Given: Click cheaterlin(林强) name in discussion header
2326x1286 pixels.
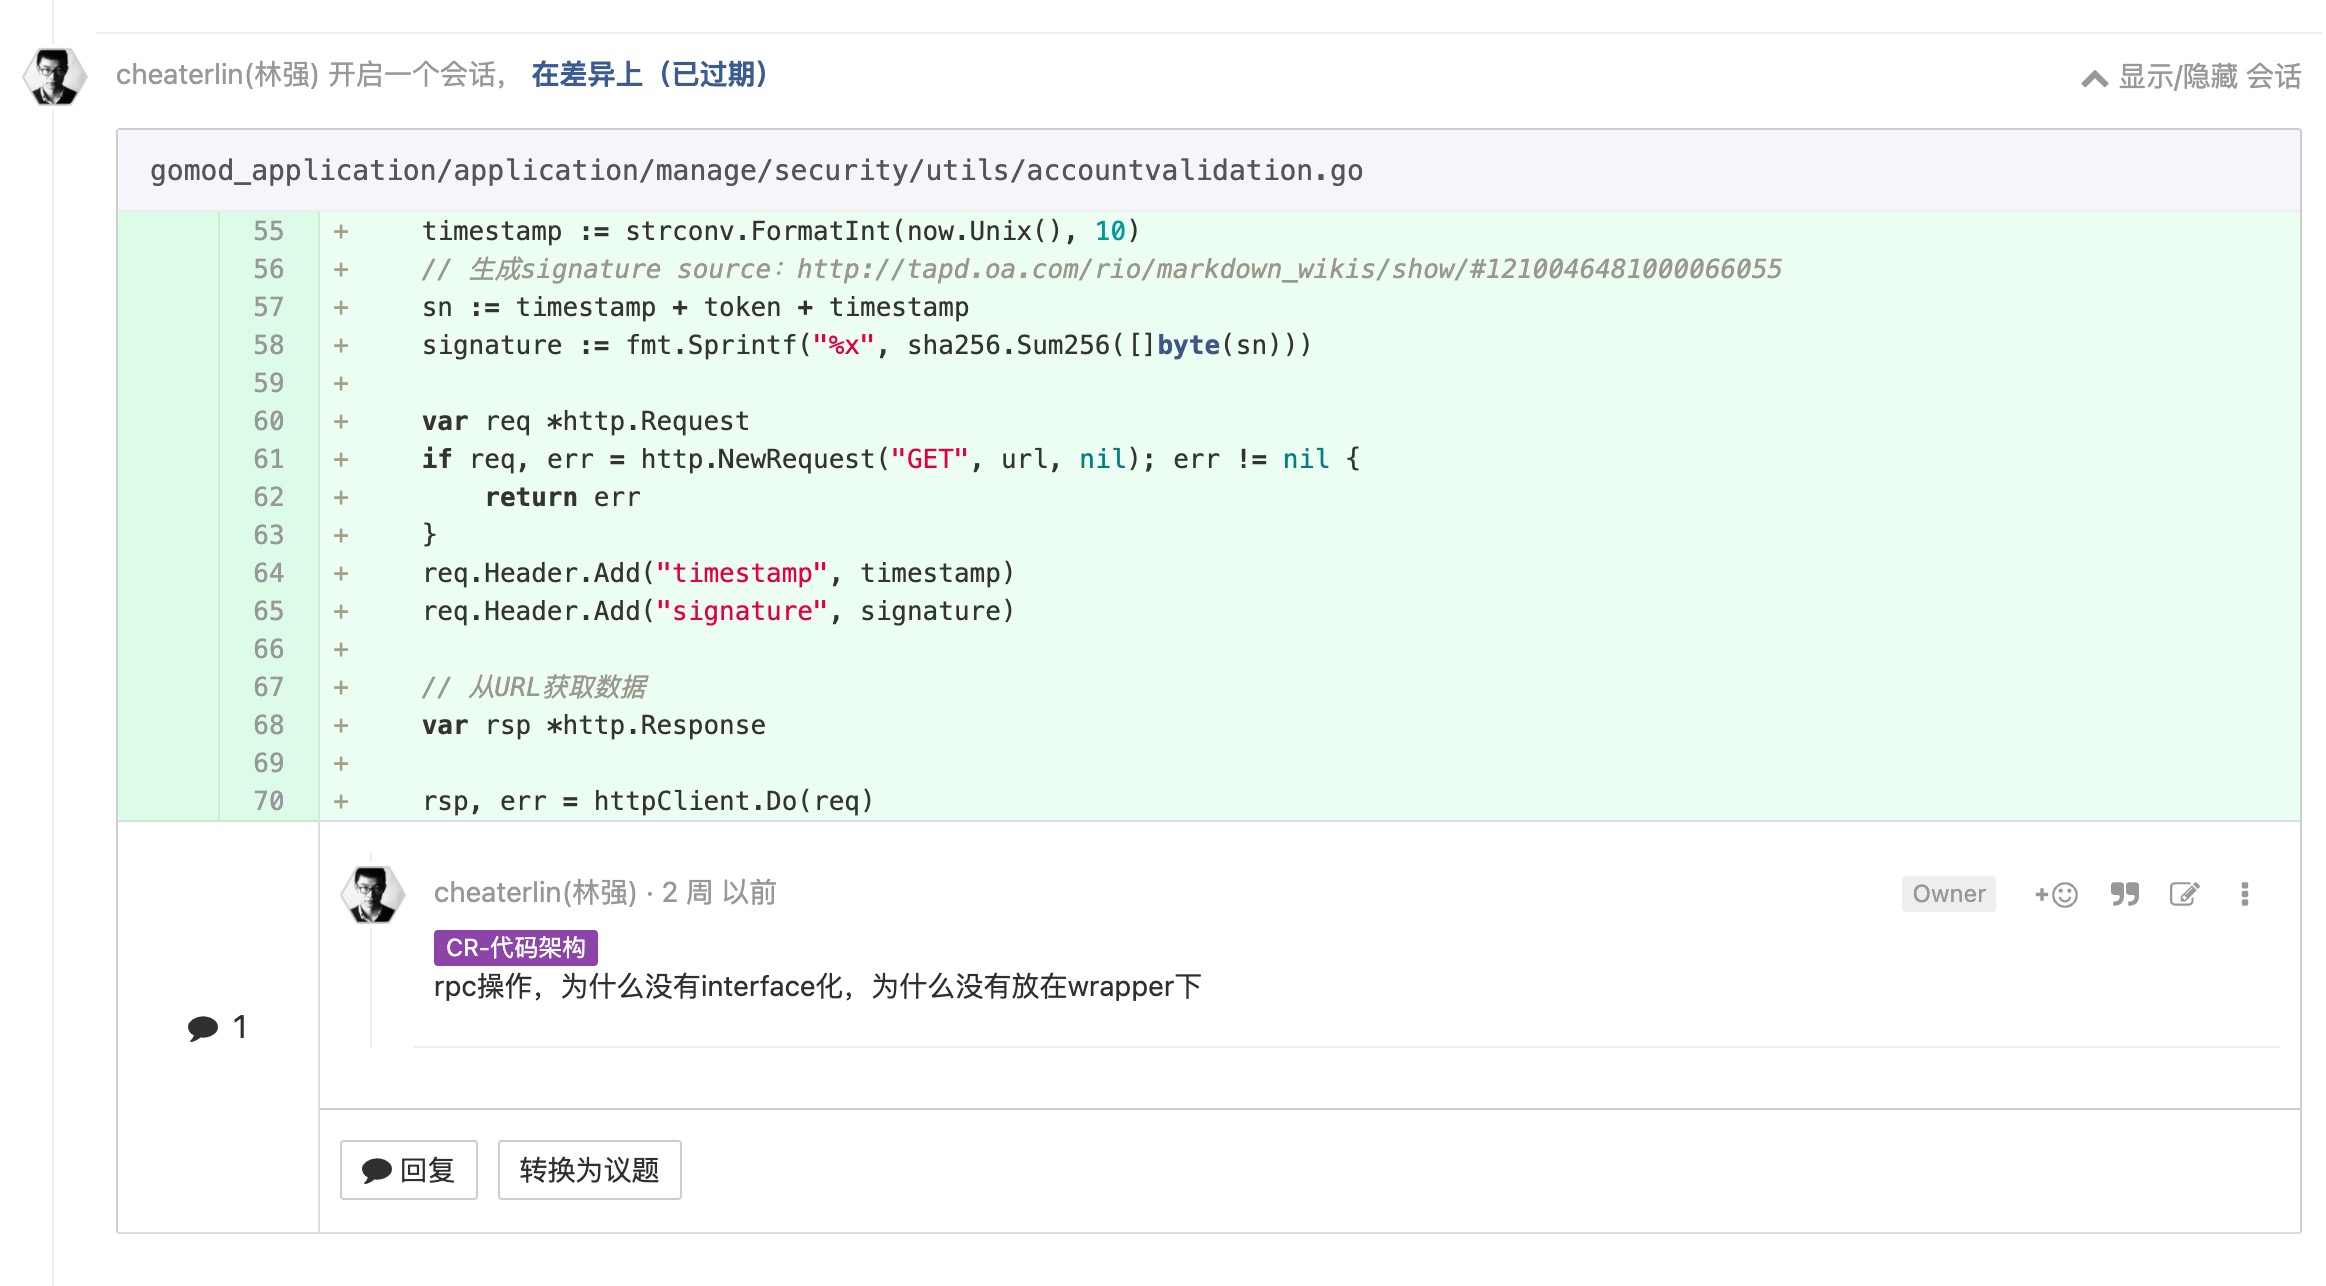Looking at the screenshot, I should click(217, 75).
